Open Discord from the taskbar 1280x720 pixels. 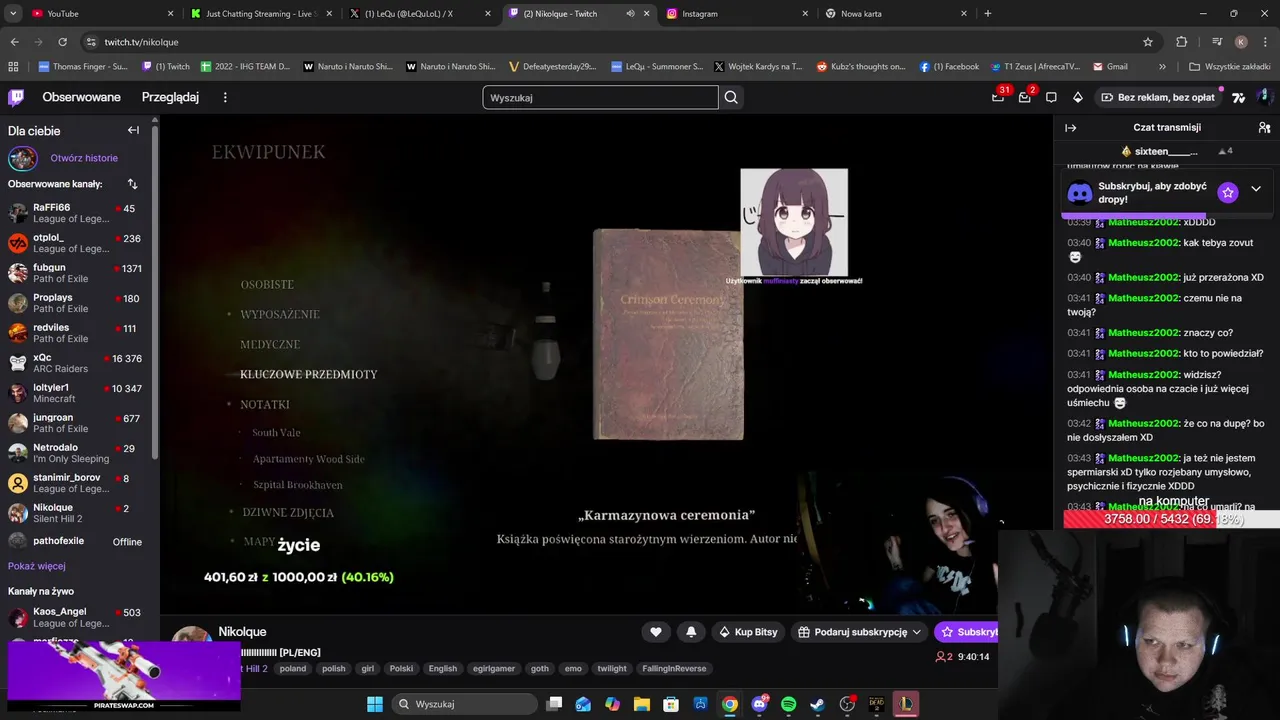point(759,704)
